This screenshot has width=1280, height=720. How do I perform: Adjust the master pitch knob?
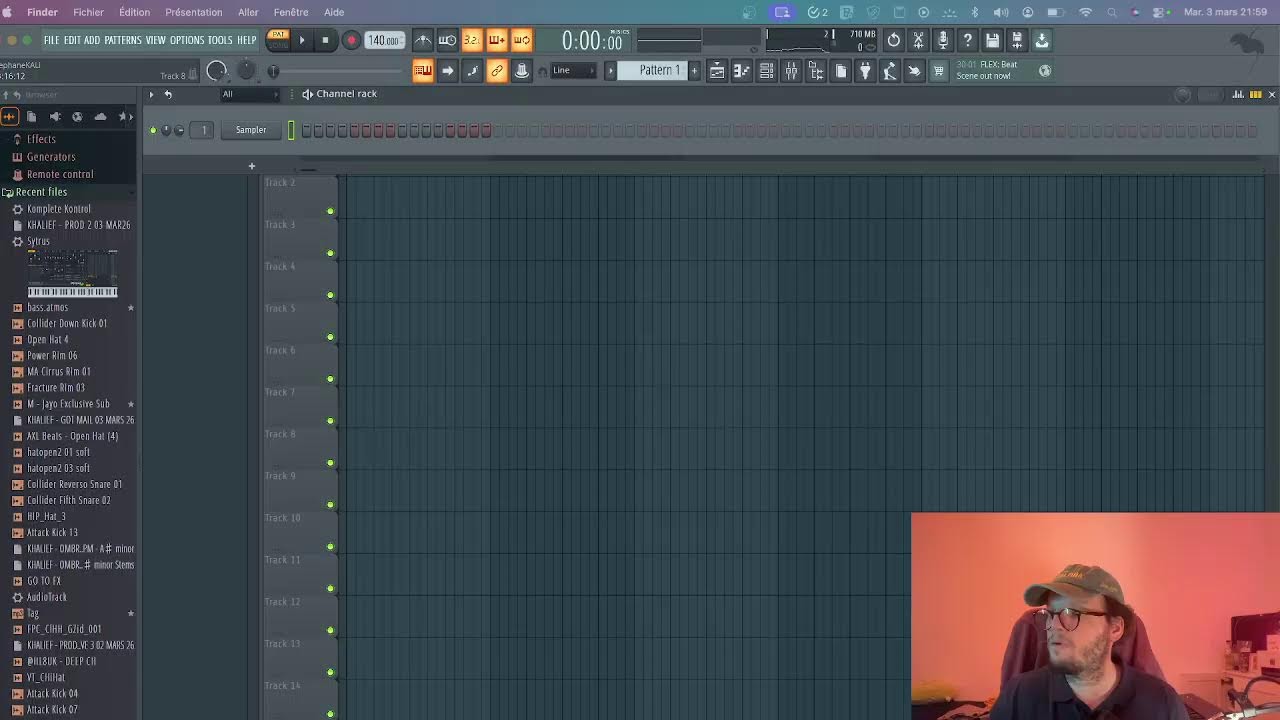tap(246, 71)
